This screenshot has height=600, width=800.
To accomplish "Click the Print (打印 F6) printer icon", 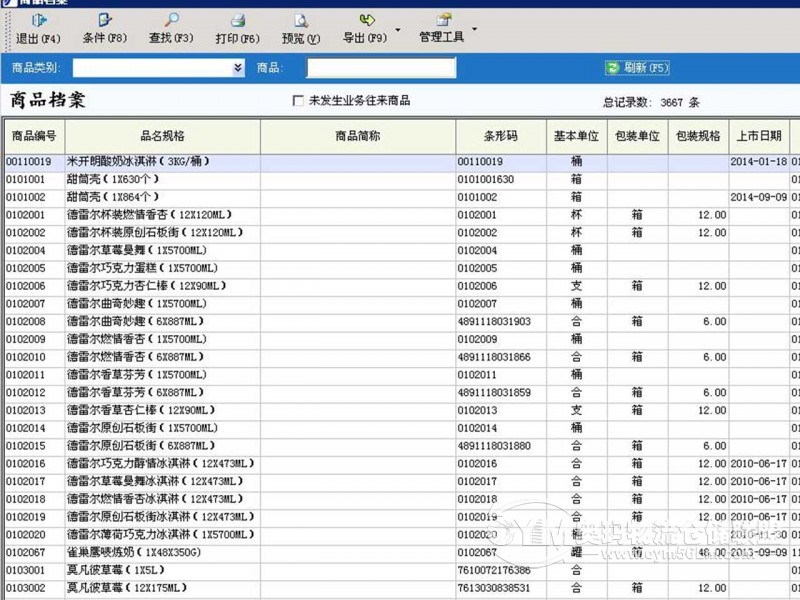I will pyautogui.click(x=238, y=20).
